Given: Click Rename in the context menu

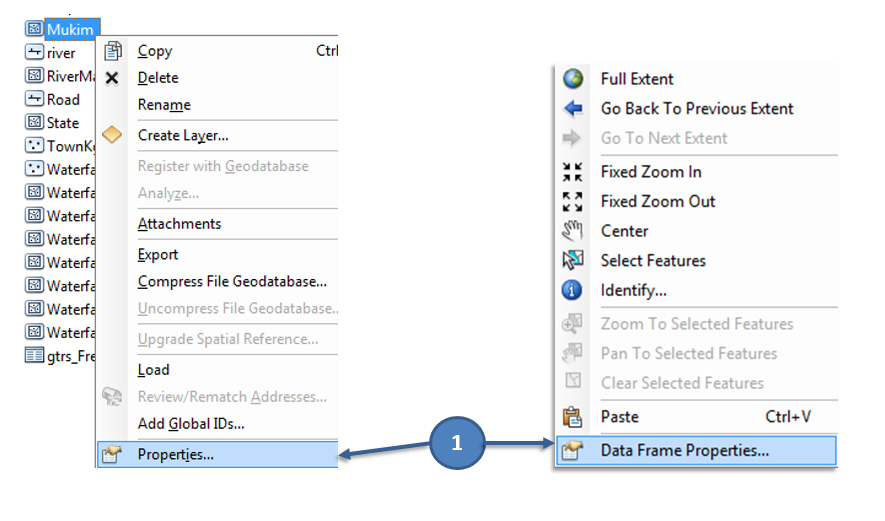Looking at the screenshot, I should [x=164, y=105].
